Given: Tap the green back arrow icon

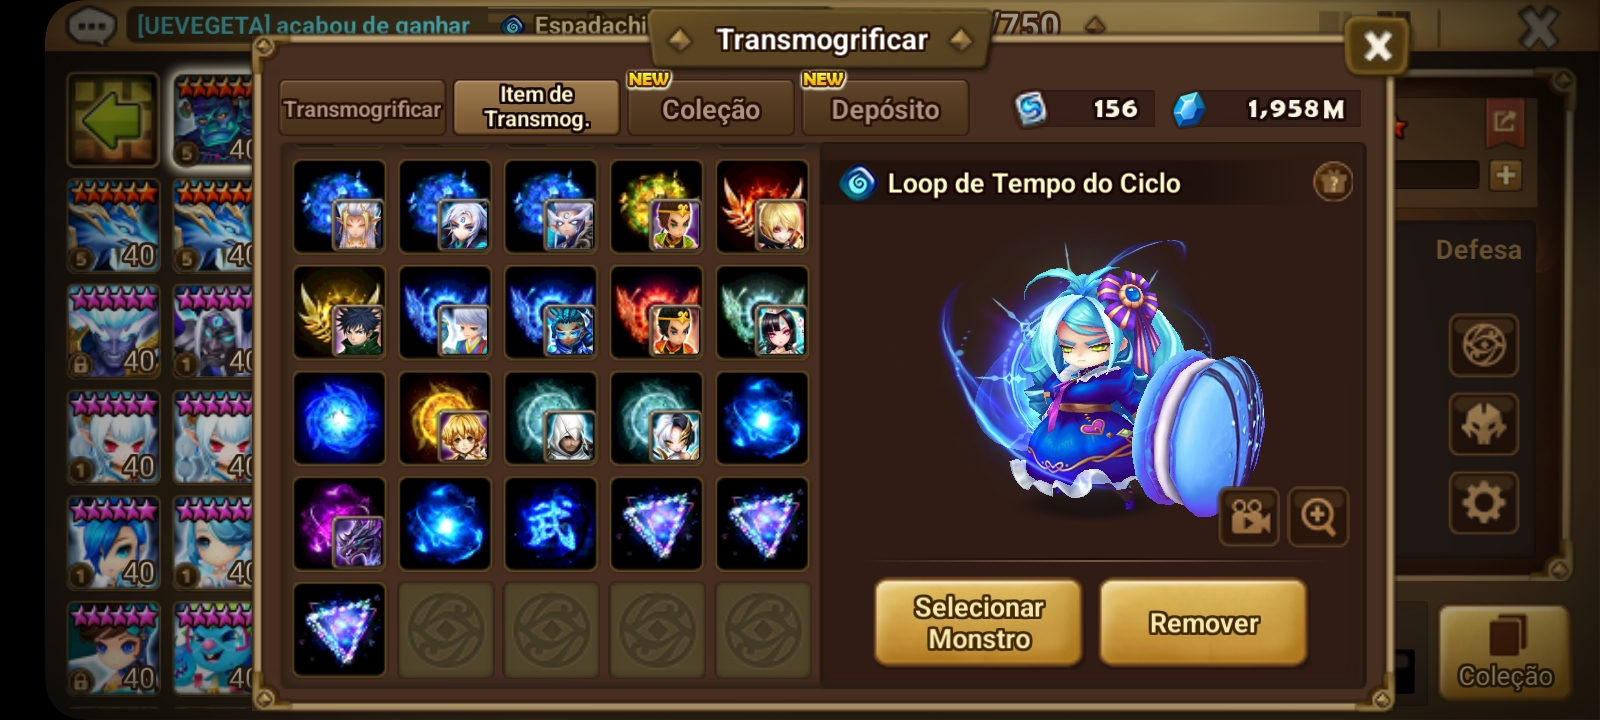Looking at the screenshot, I should [113, 120].
